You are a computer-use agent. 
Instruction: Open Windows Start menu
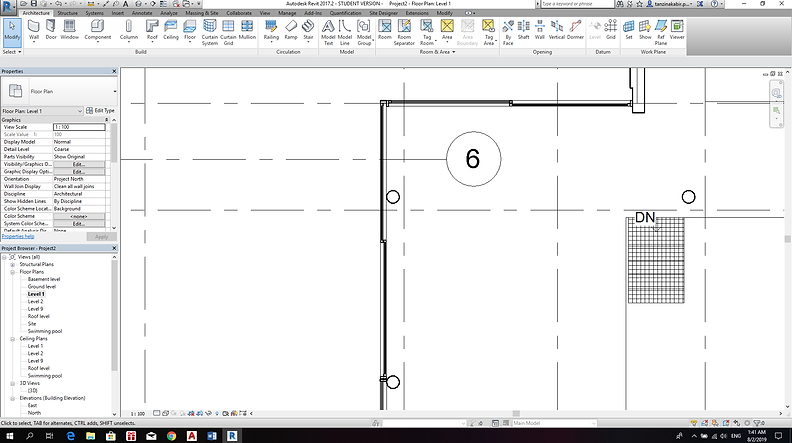click(10, 436)
